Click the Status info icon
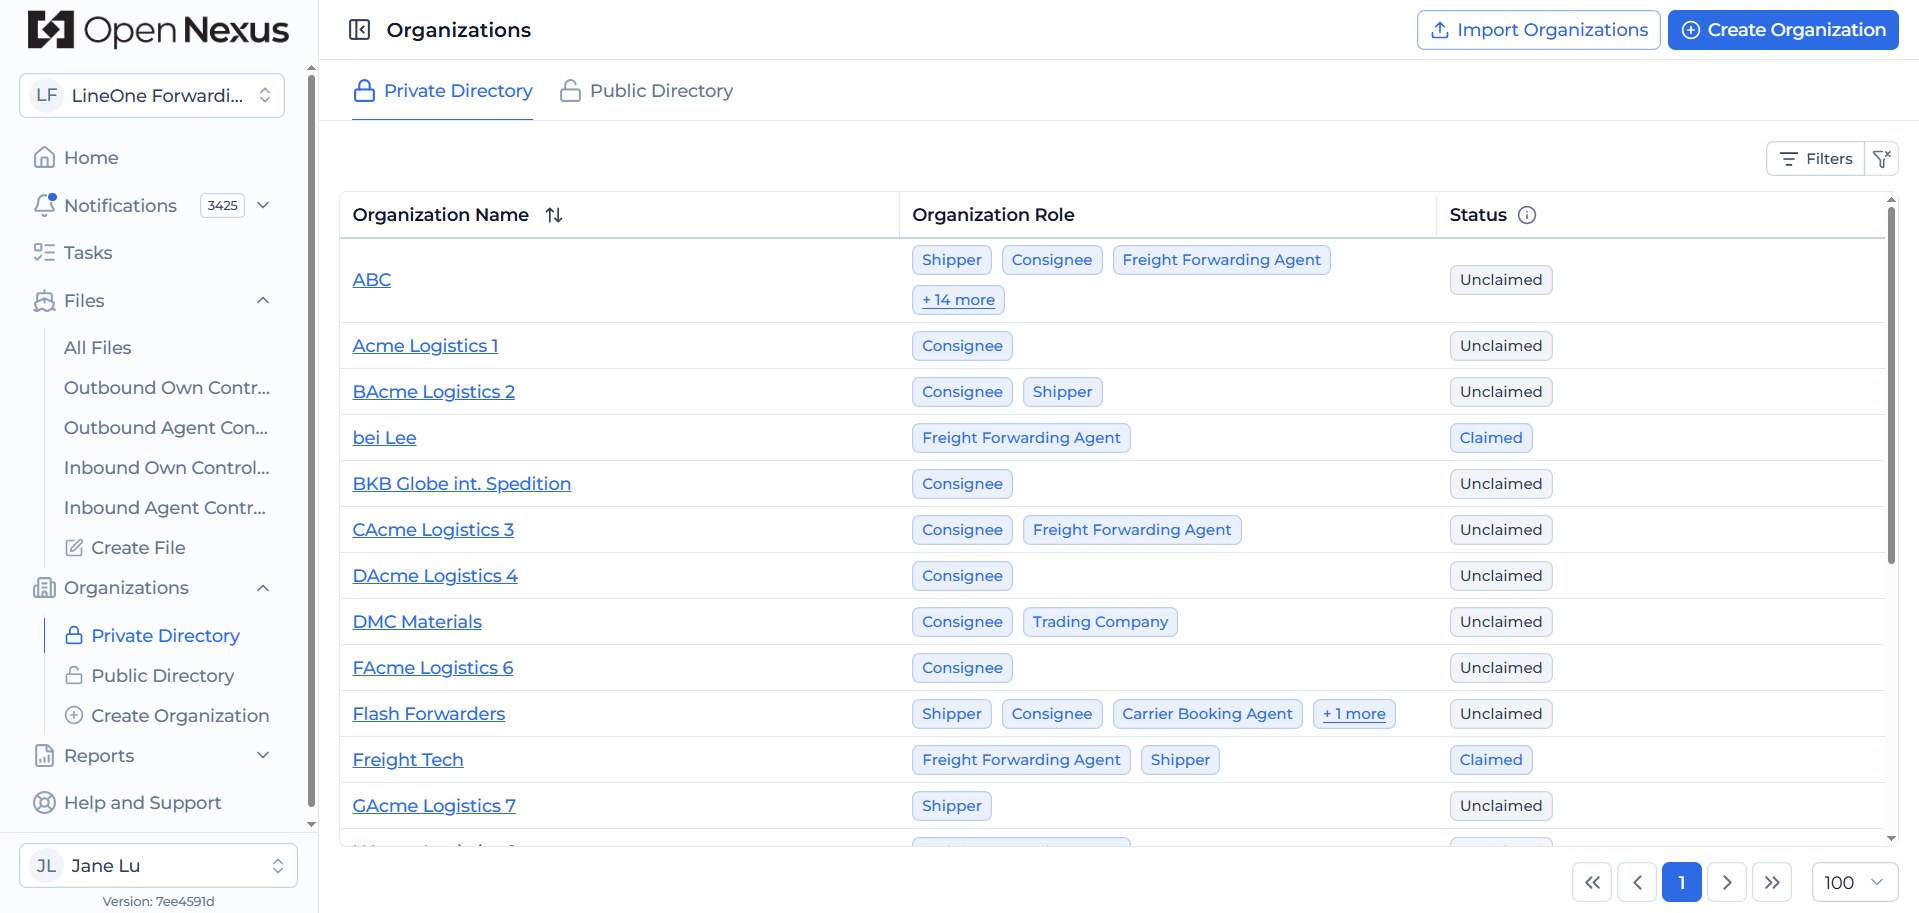 coord(1527,215)
